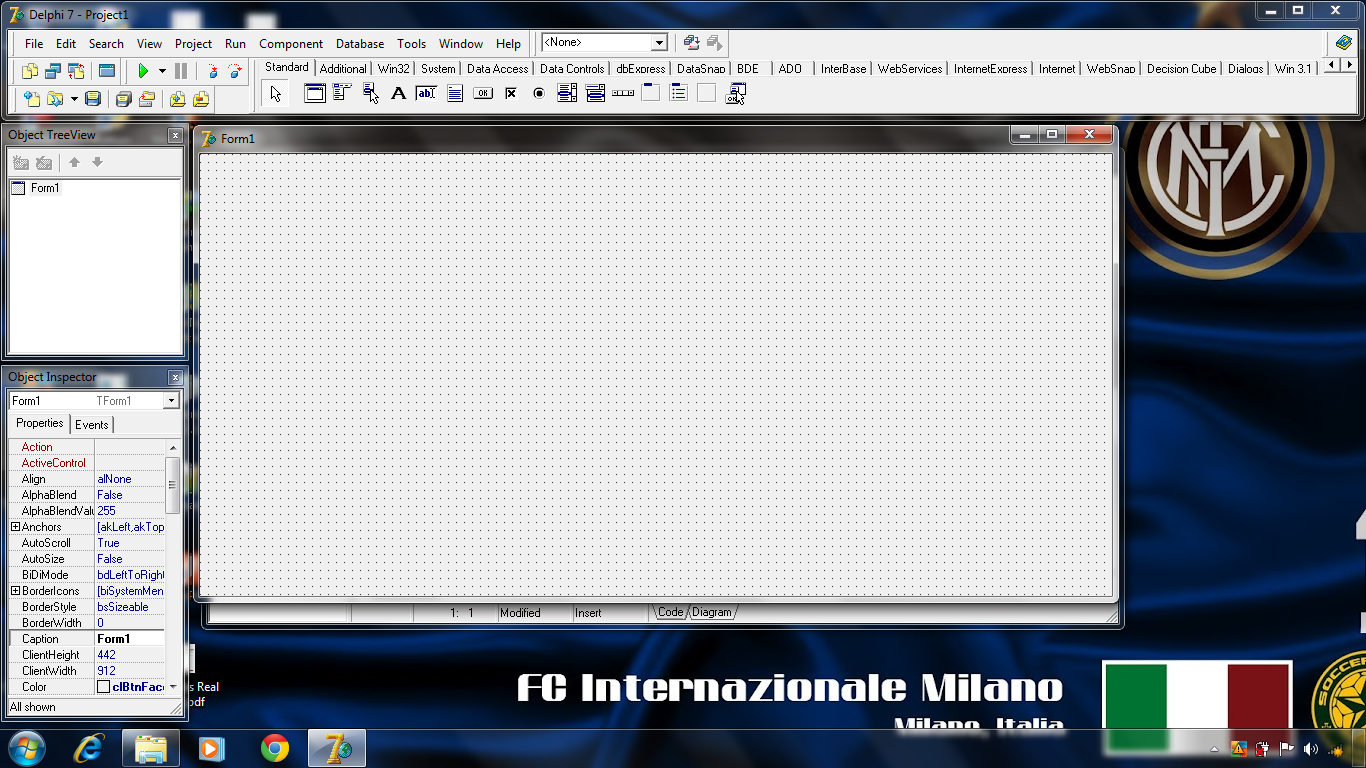The height and width of the screenshot is (768, 1366).
Task: Open the Events tab in Object Inspector
Action: pyautogui.click(x=92, y=425)
